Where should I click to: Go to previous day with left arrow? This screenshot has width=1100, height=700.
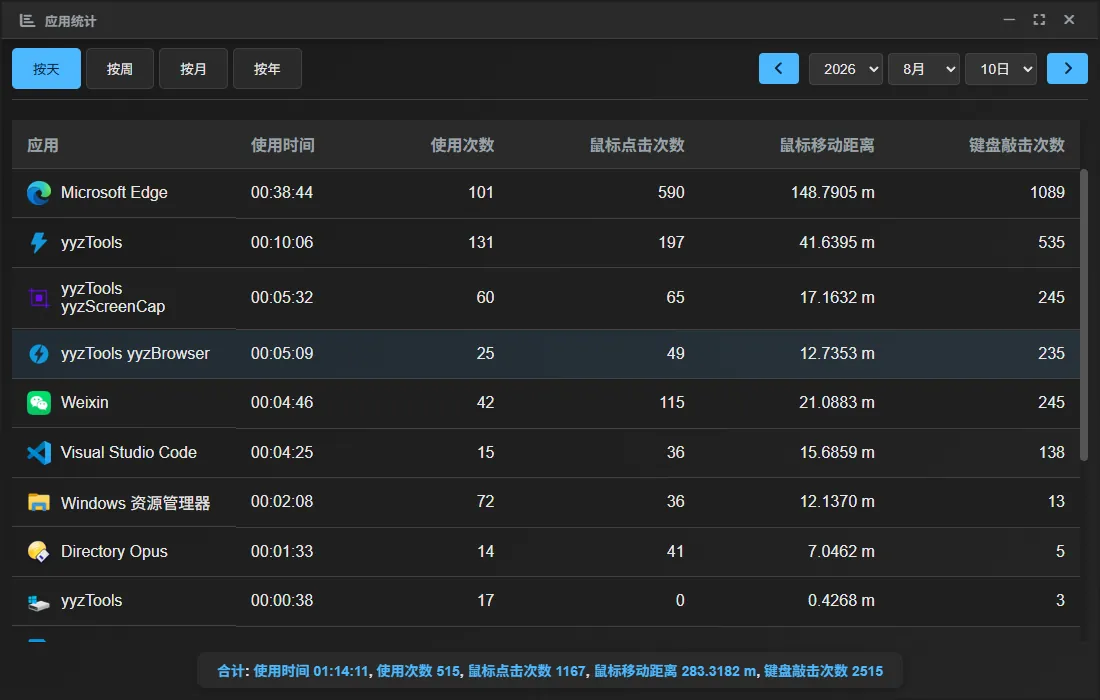tap(779, 69)
